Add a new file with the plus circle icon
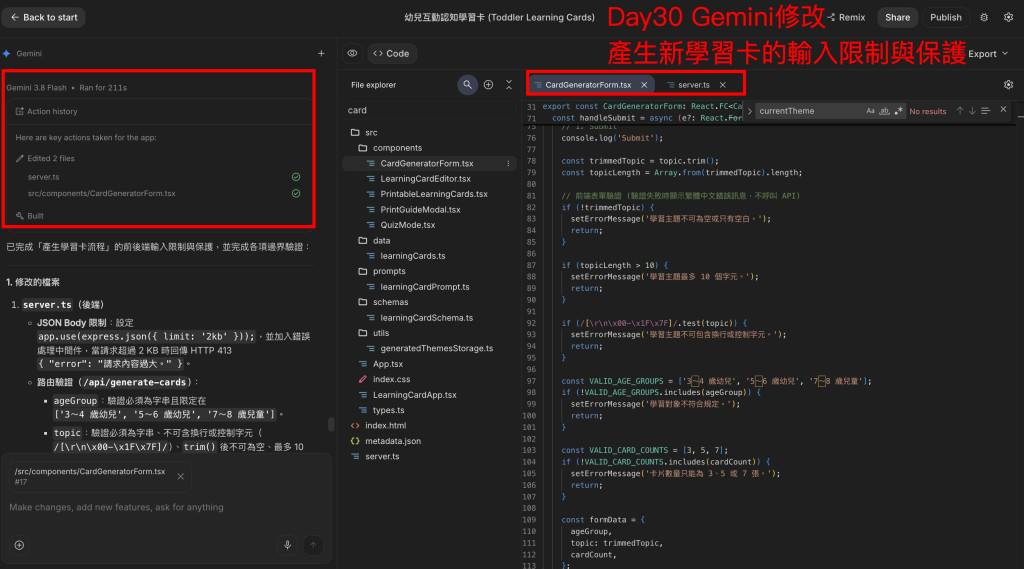This screenshot has width=1024, height=569. [488, 85]
